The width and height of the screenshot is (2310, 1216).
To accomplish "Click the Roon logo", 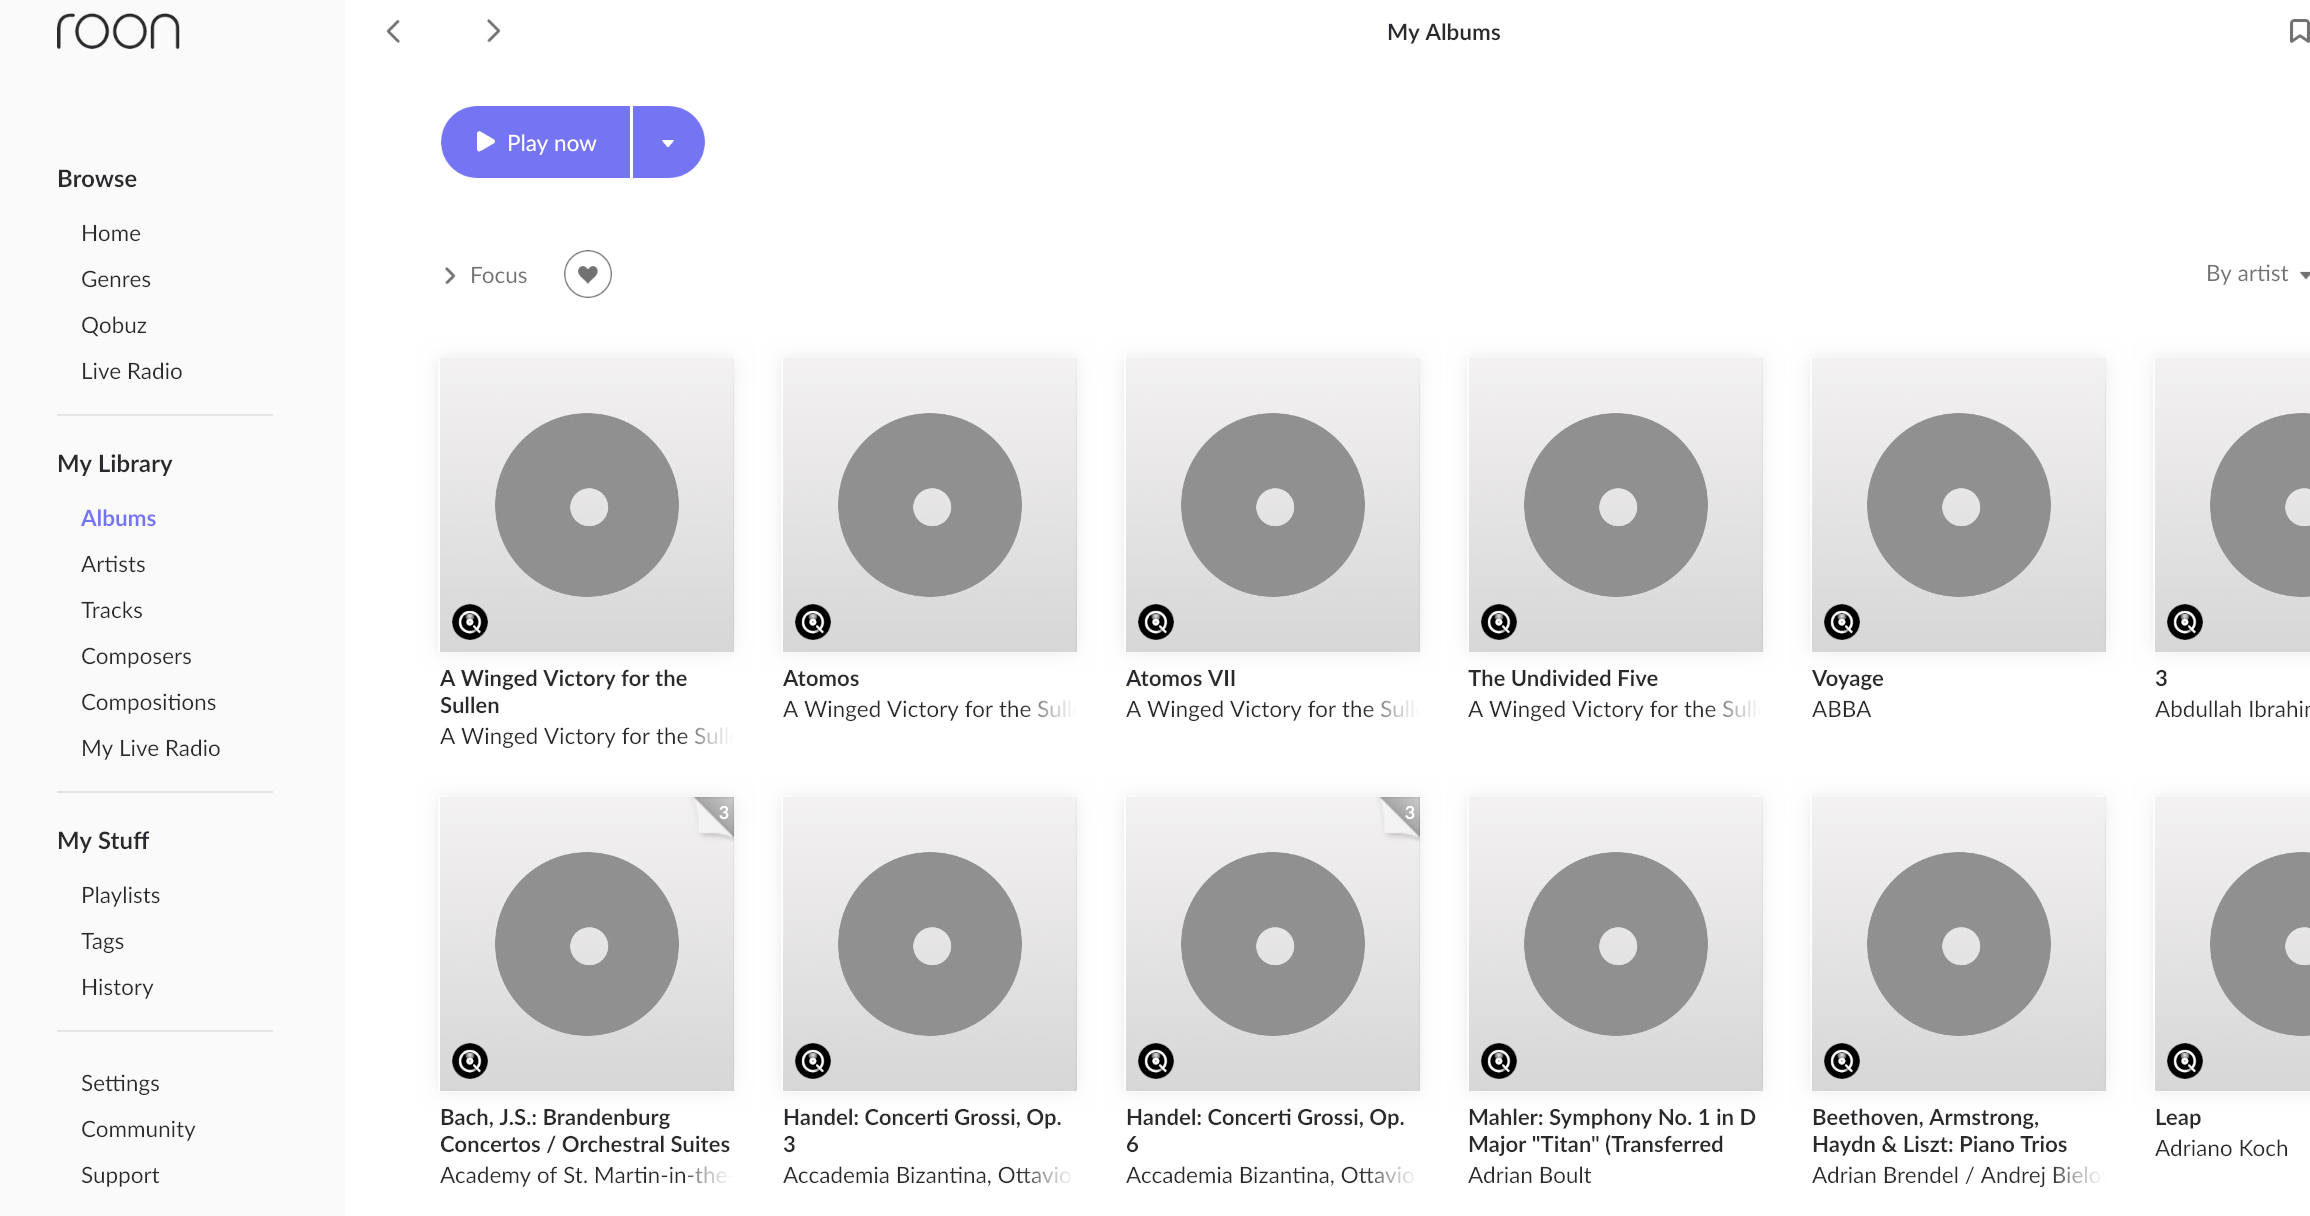I will 118,32.
